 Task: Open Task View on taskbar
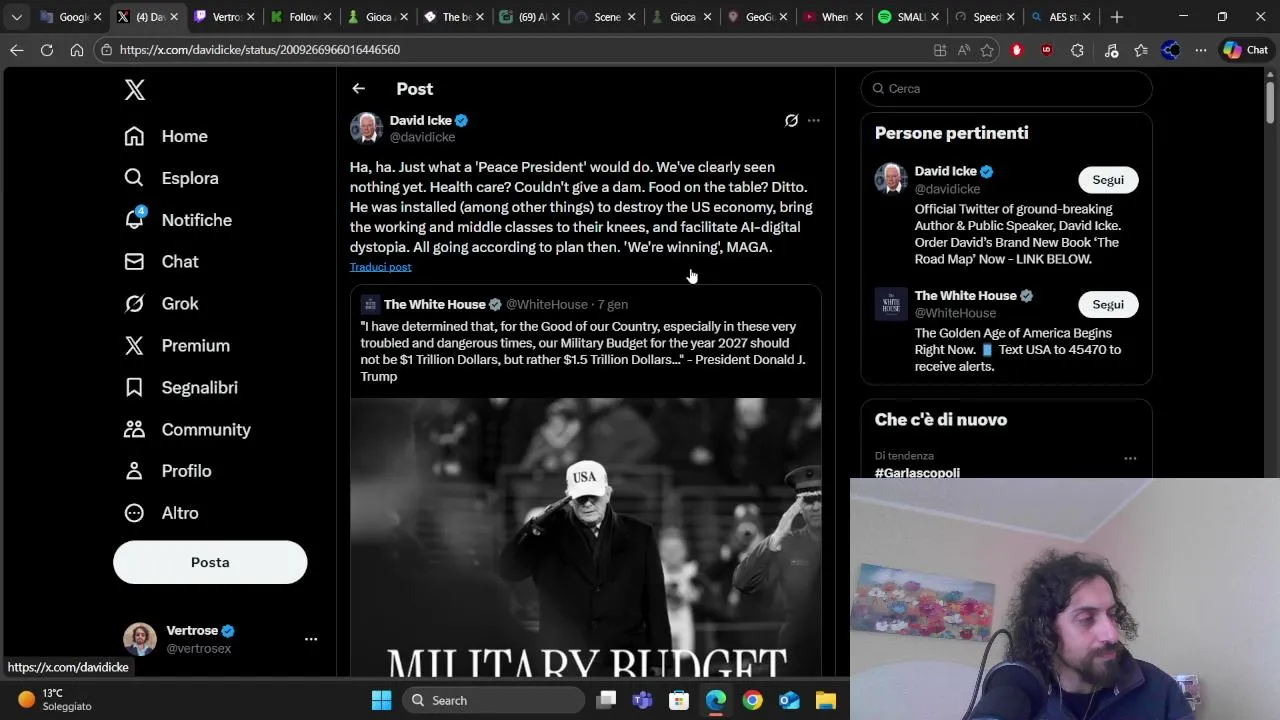tap(606, 700)
